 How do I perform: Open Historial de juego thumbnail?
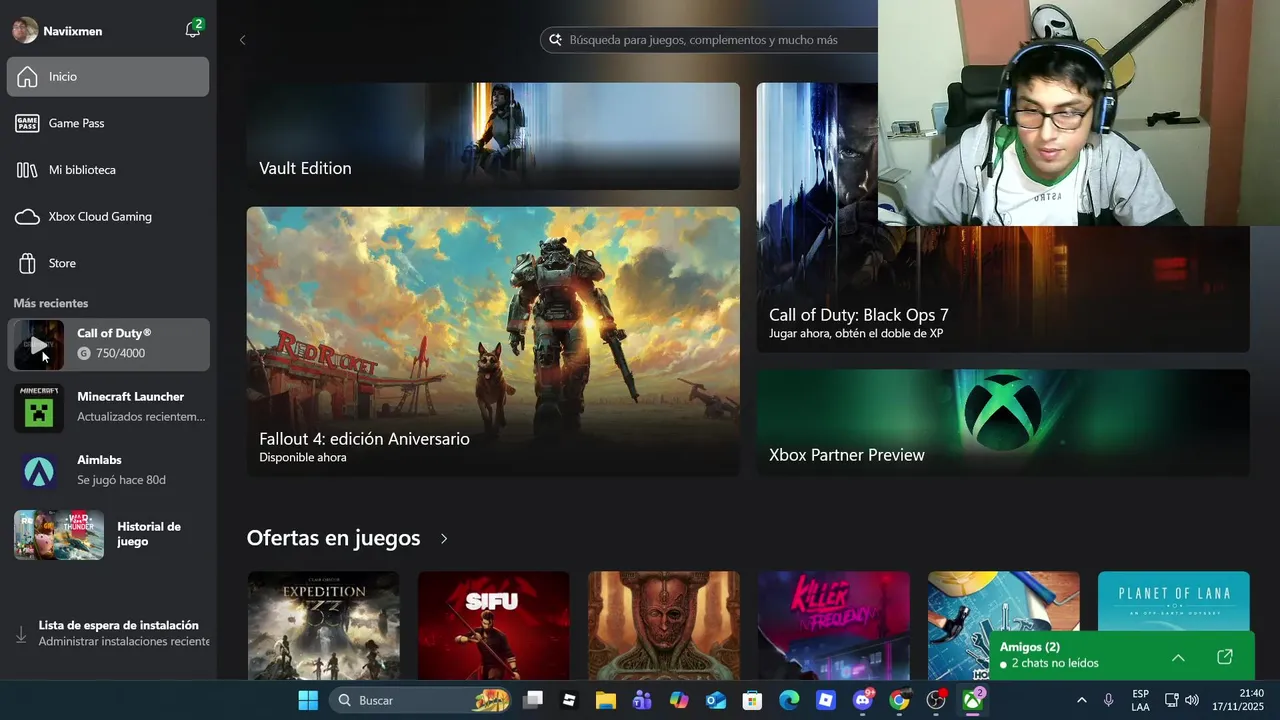(59, 534)
